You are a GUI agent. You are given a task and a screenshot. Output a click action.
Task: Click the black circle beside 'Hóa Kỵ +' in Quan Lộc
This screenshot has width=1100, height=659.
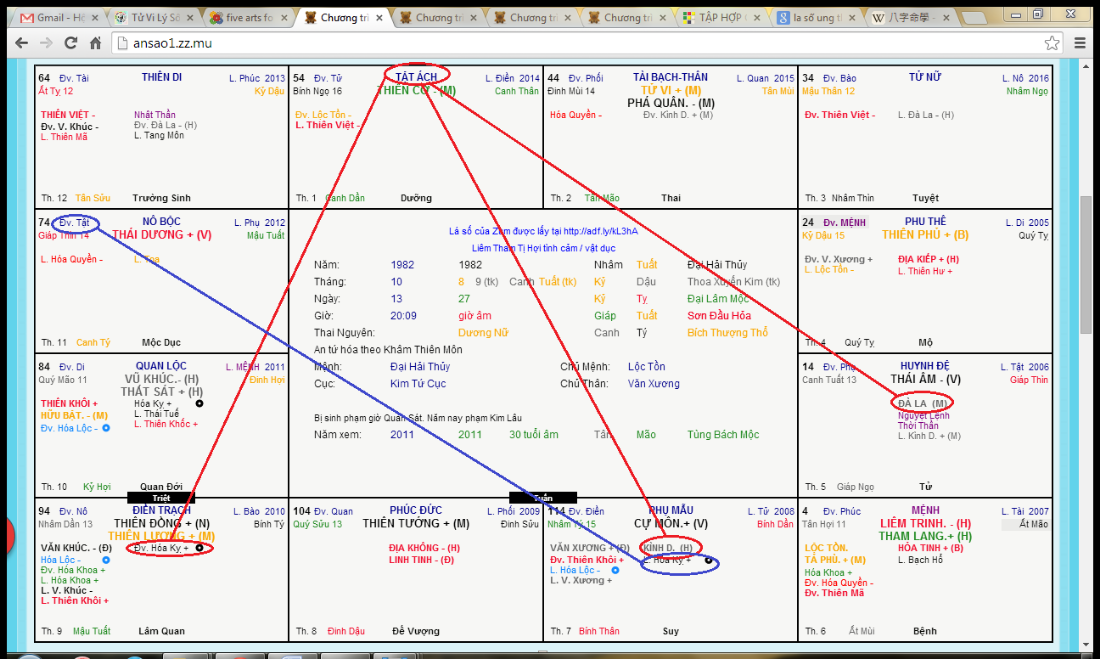200,403
